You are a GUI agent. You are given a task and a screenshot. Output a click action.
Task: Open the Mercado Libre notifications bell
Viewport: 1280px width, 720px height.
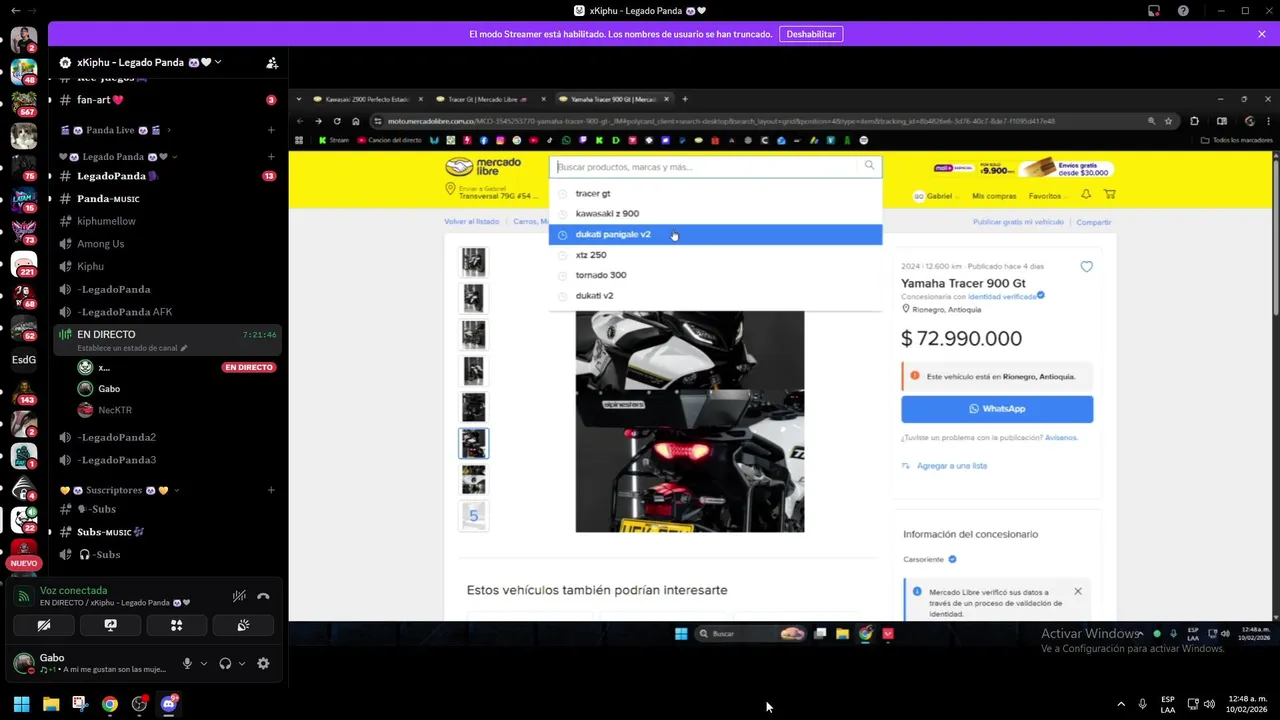(x=1086, y=194)
